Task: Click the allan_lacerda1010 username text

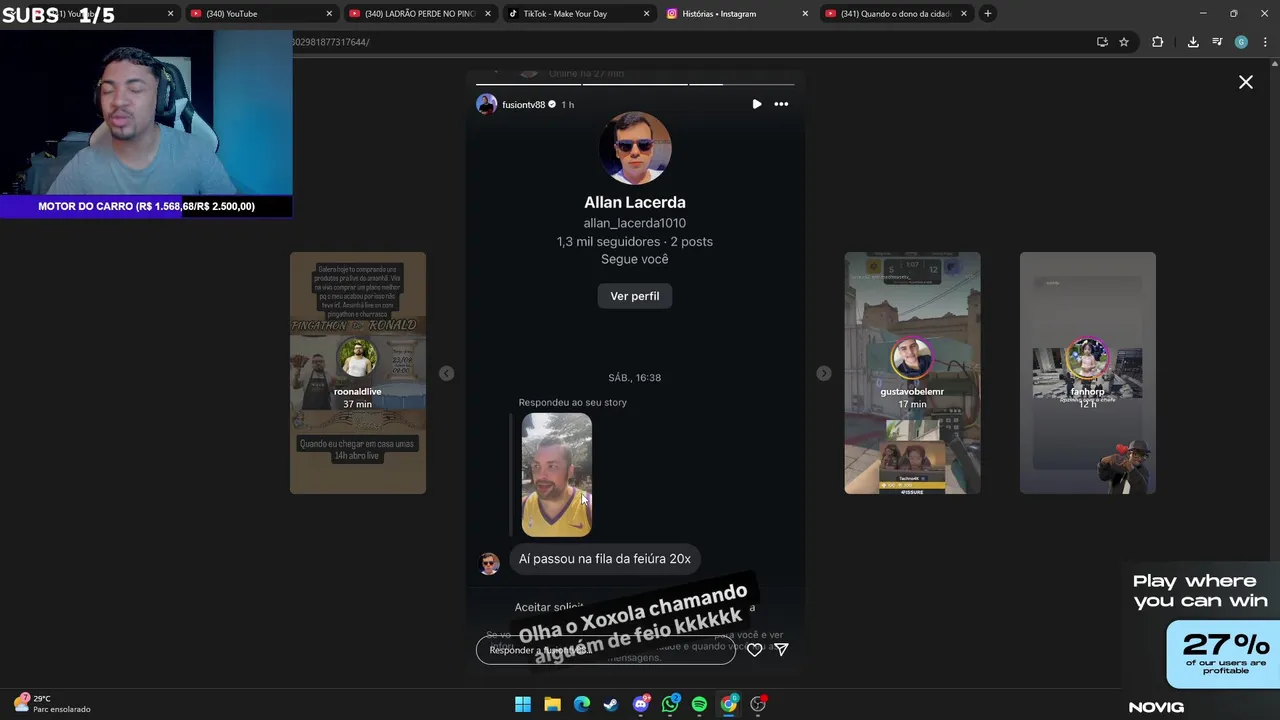Action: [x=635, y=223]
